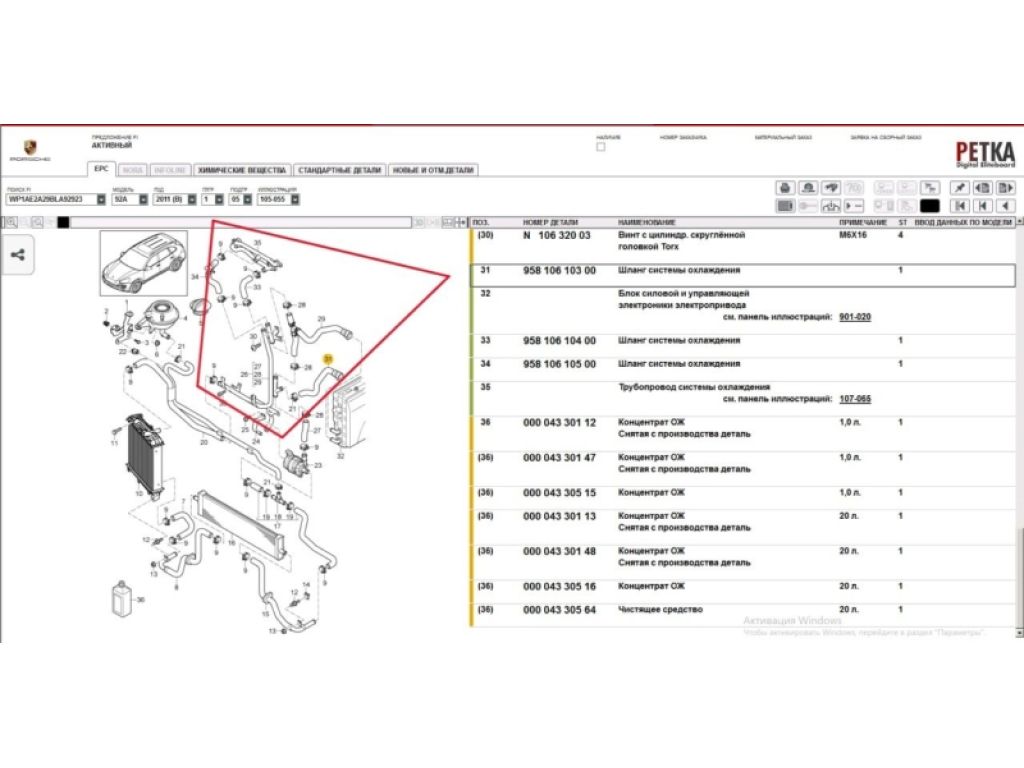Screen dimensions: 1024x768
Task: Click the zoom-in magnifier above the diagram
Action: (x=10, y=222)
